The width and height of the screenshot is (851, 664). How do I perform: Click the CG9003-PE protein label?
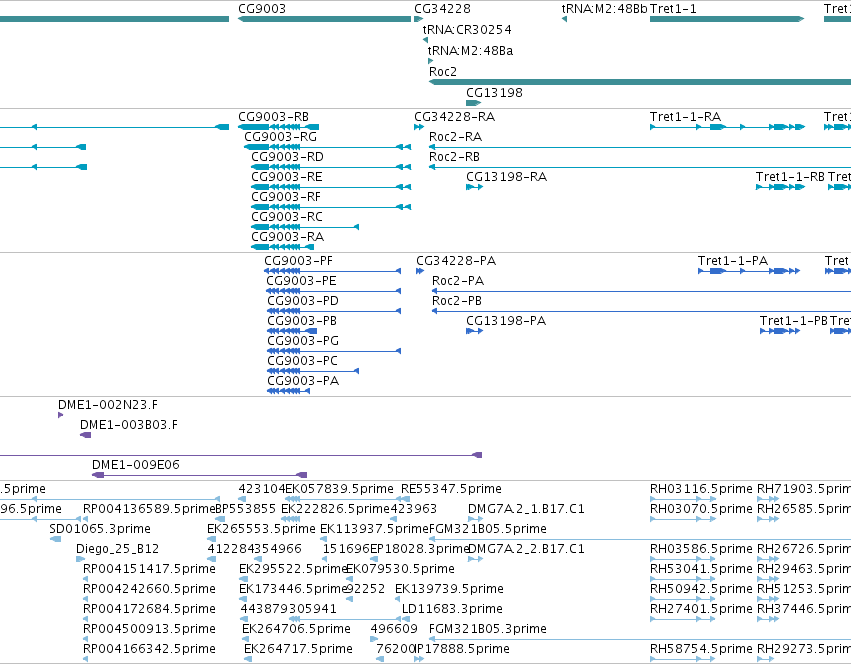click(x=301, y=281)
